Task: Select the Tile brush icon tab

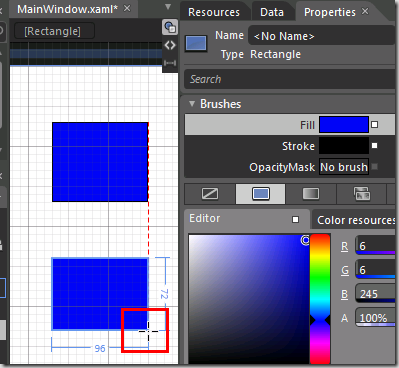Action: click(x=362, y=194)
